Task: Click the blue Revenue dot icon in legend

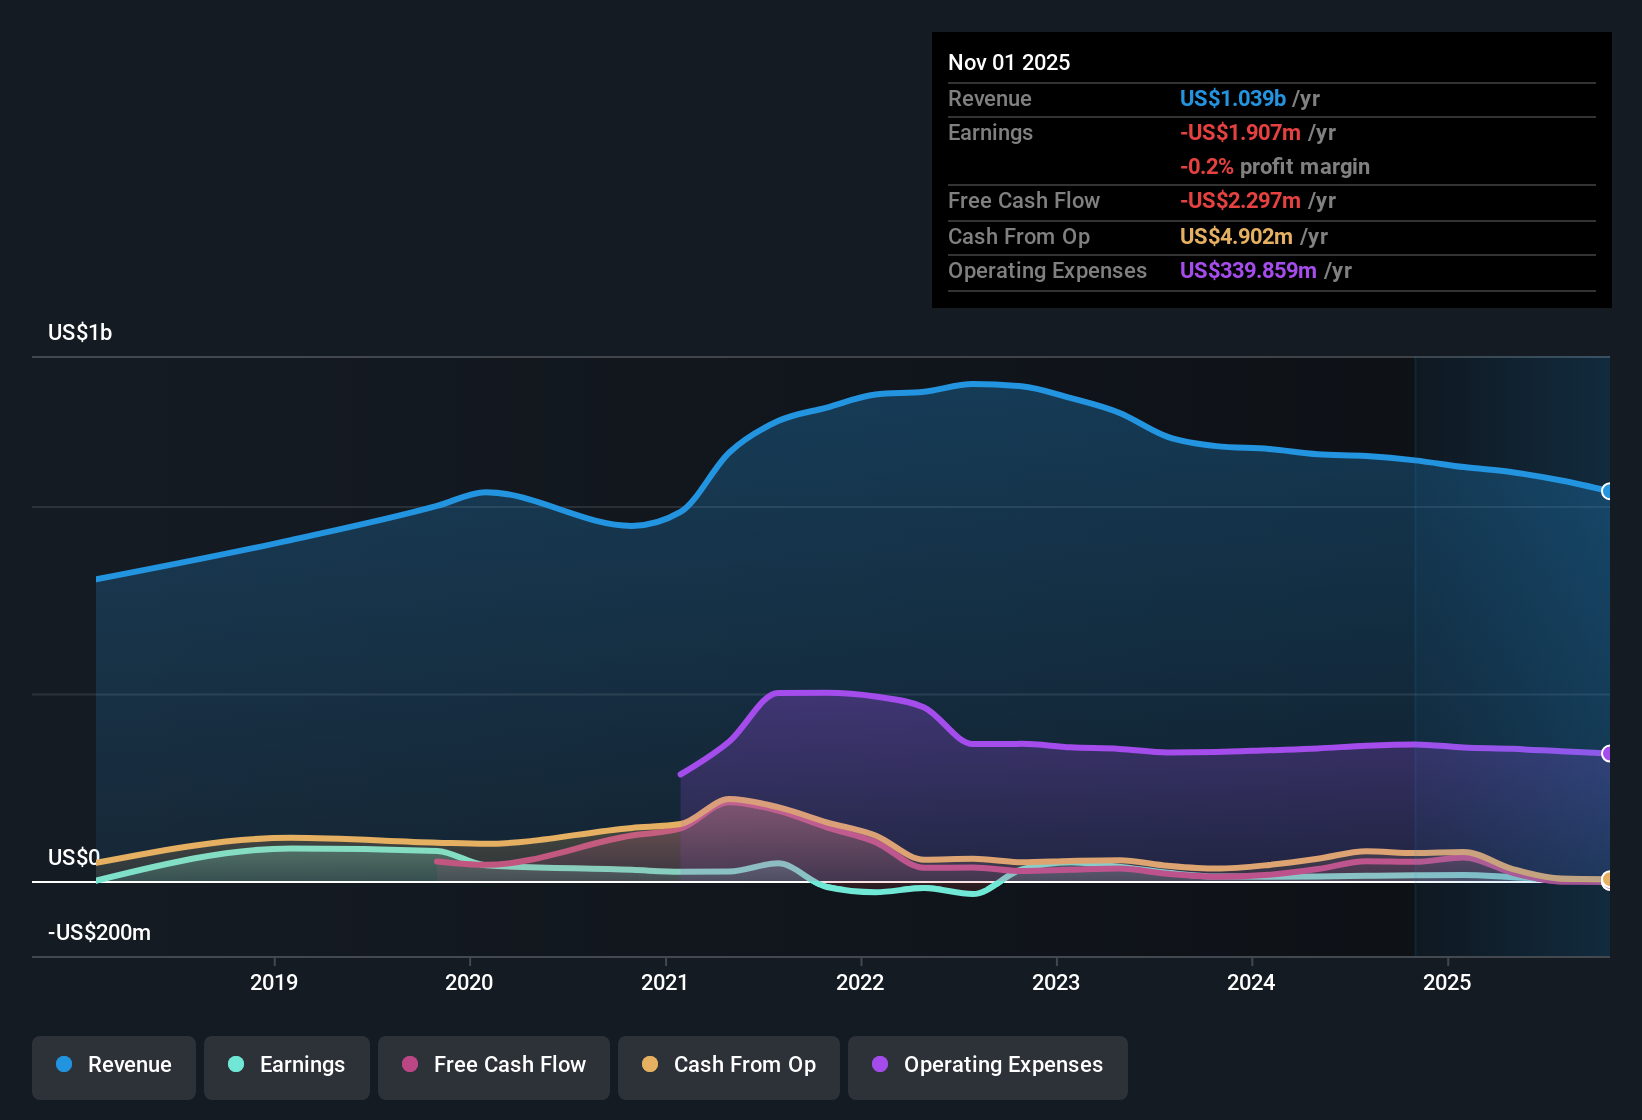Action: [x=64, y=1065]
